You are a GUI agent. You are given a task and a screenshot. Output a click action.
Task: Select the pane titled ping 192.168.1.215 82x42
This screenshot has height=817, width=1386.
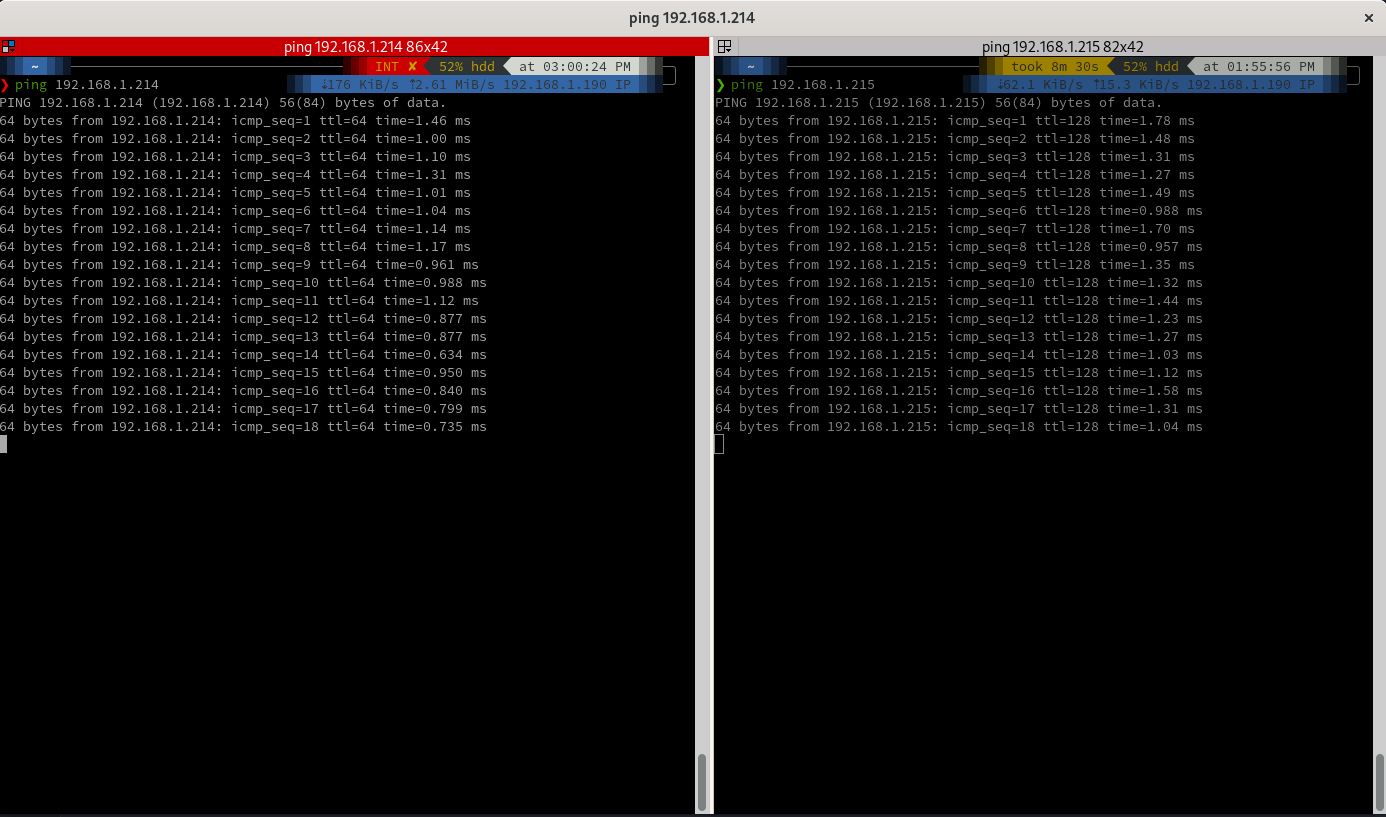tap(1045, 46)
